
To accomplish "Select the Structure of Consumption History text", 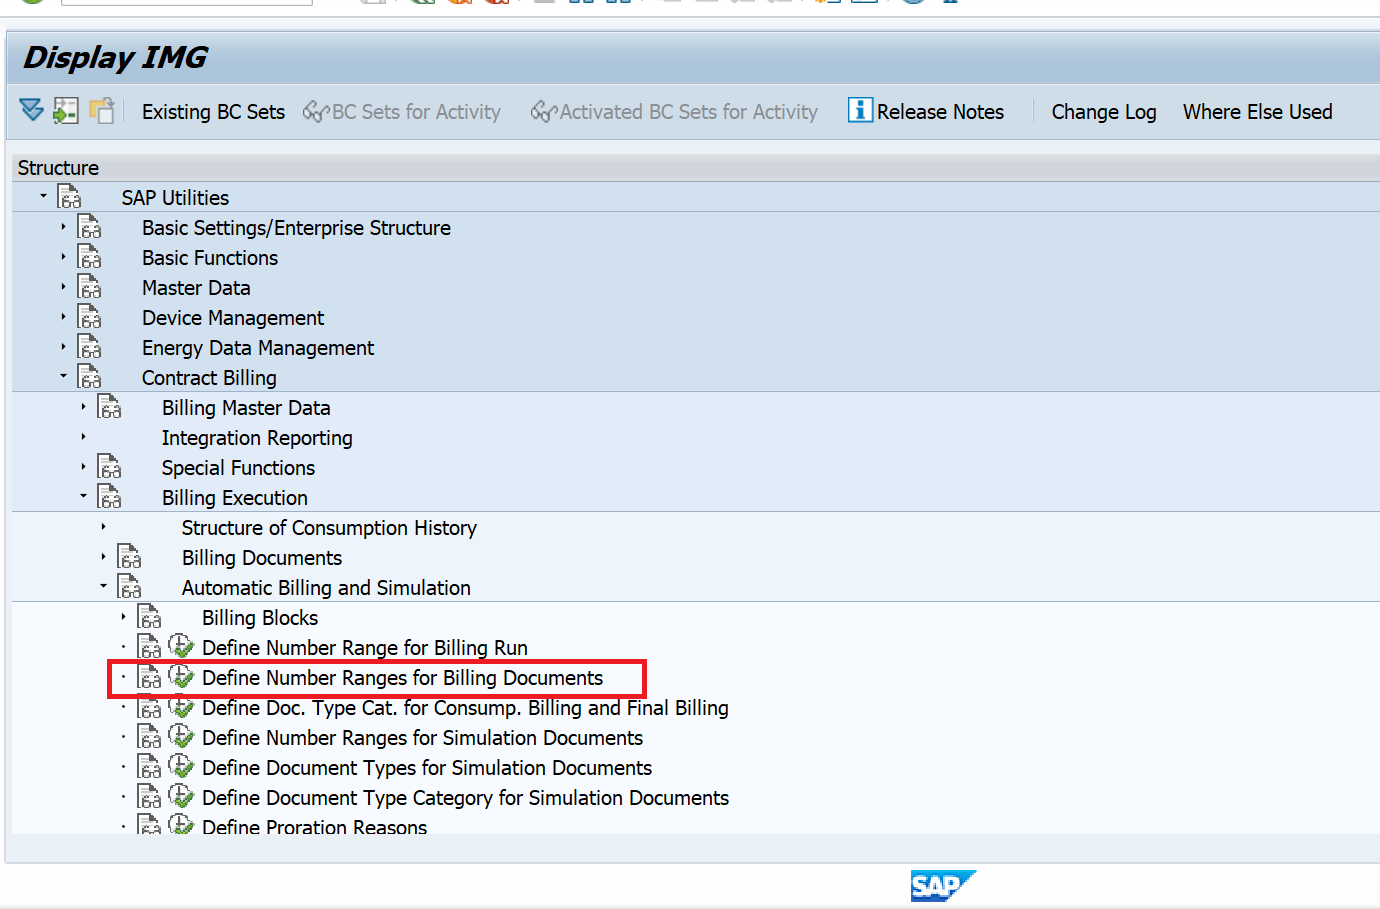I will click(329, 528).
